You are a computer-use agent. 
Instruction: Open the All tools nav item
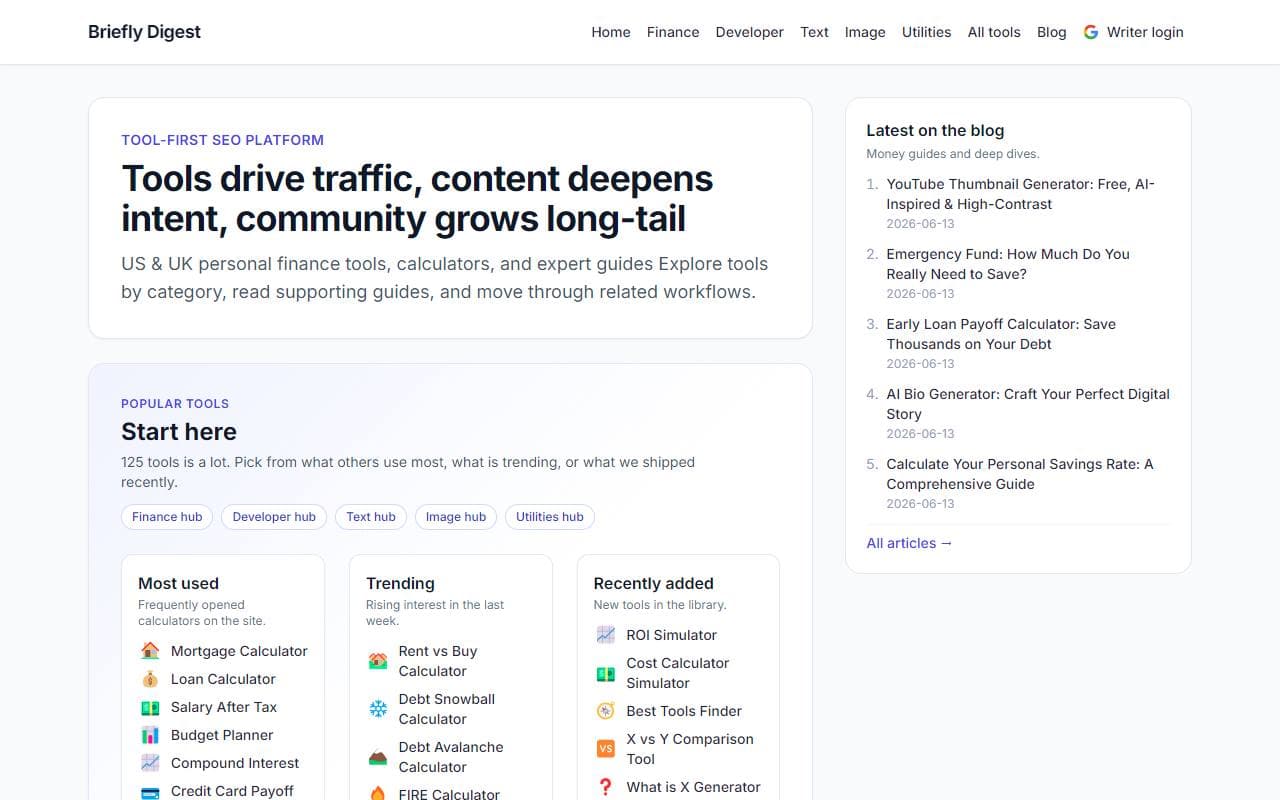994,32
